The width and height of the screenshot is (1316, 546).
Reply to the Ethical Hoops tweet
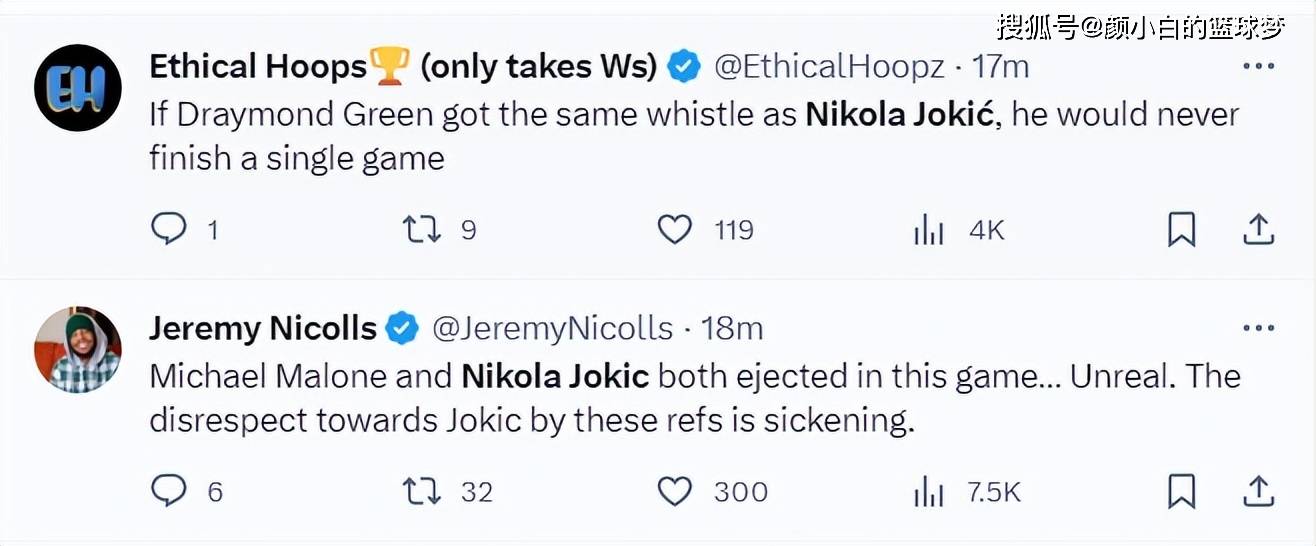(169, 230)
